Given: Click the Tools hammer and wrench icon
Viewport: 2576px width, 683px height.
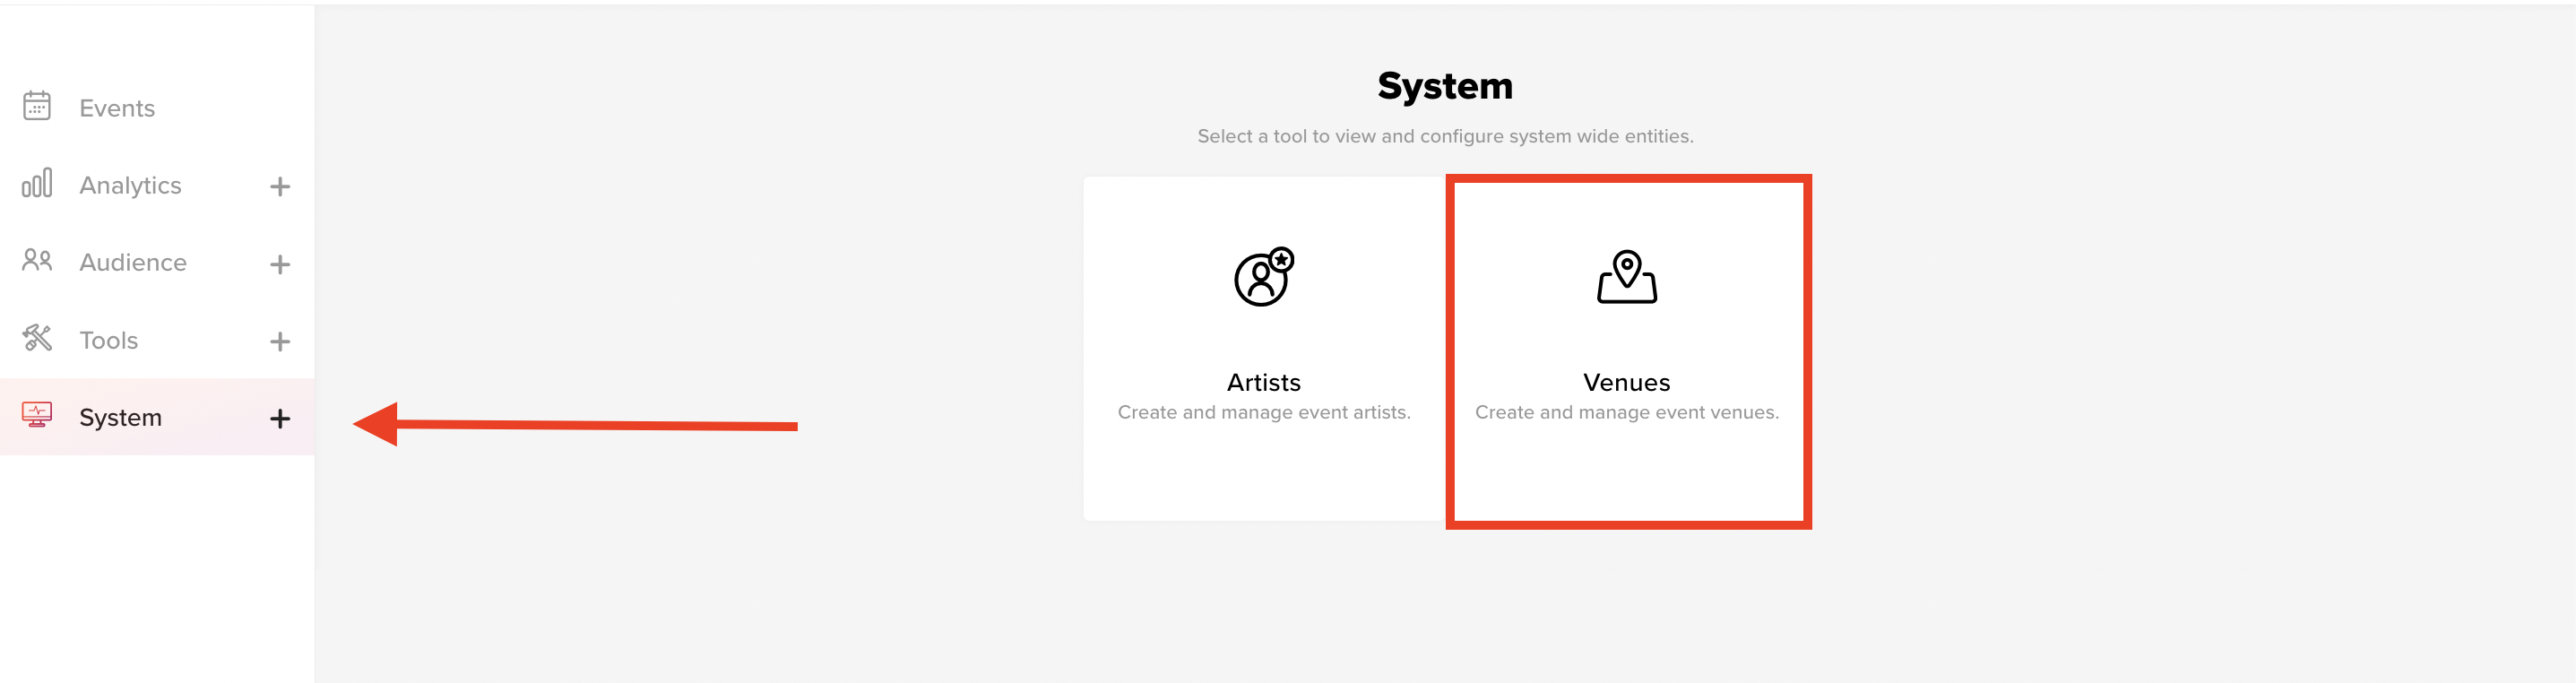Looking at the screenshot, I should pos(37,338).
